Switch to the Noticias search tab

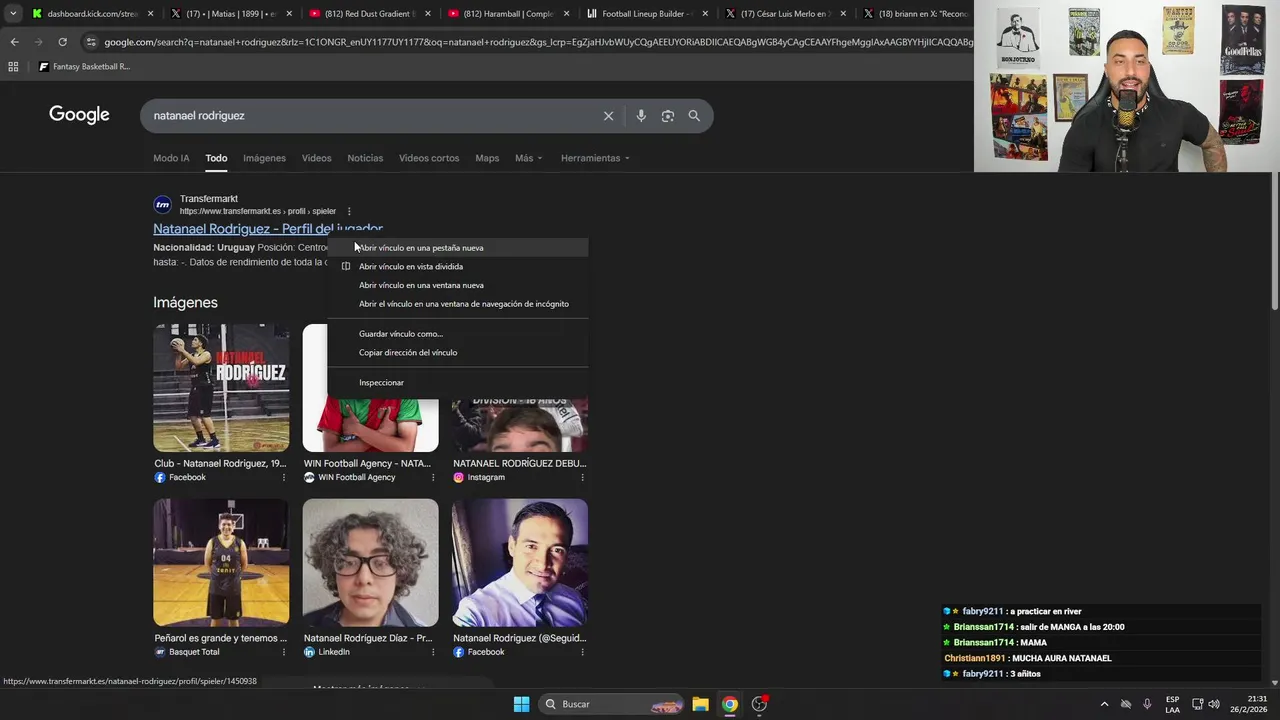[x=365, y=158]
